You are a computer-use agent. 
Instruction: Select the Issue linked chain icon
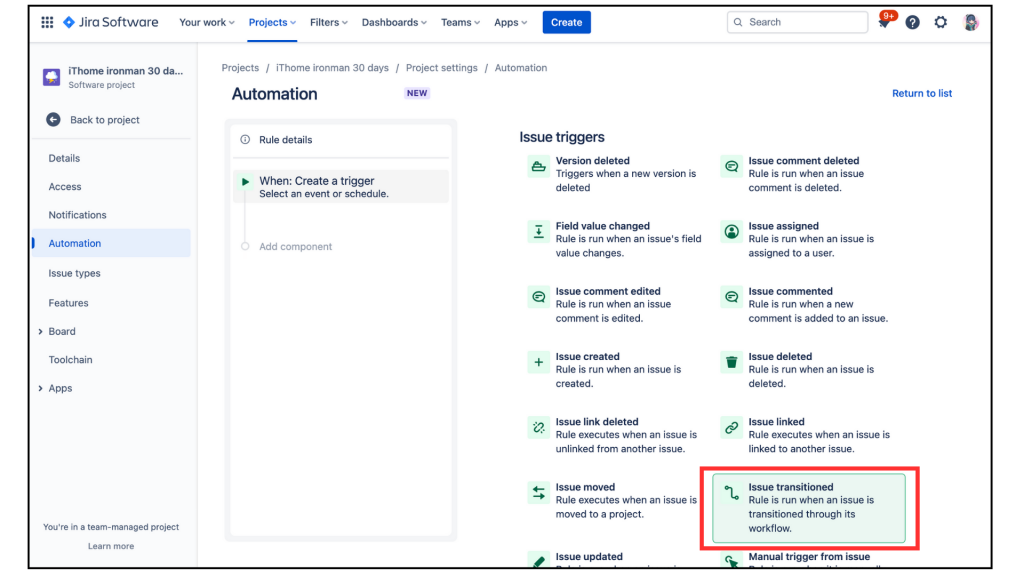click(731, 428)
